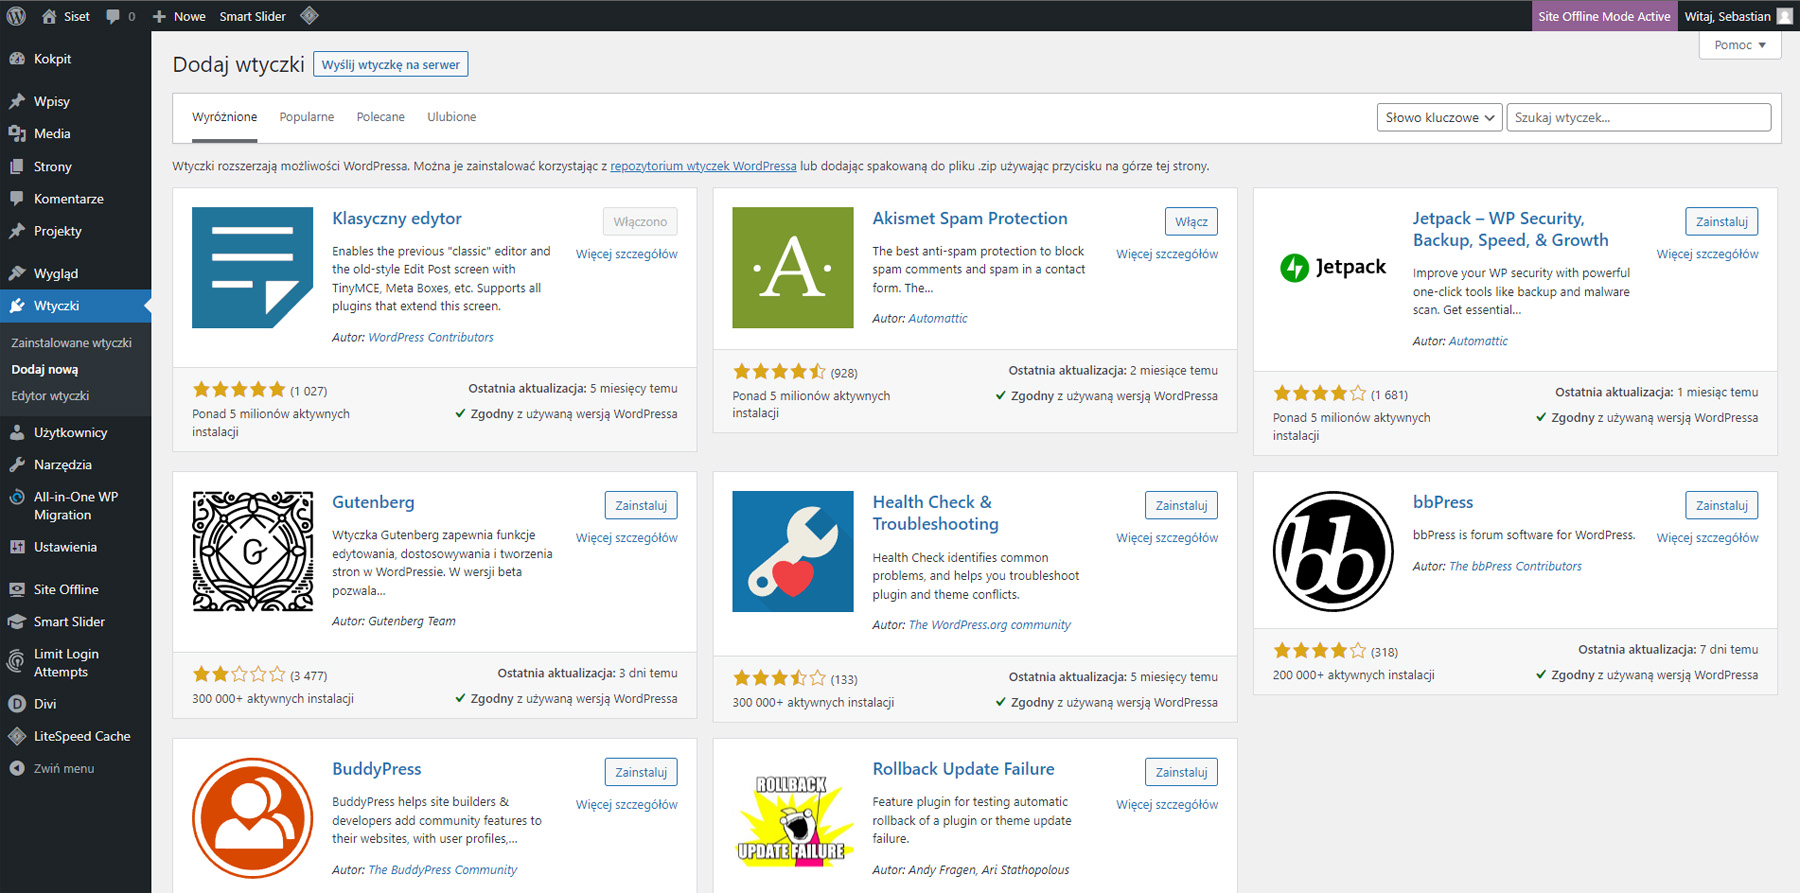Click the Smart Slider admin bar item
Screen dimensions: 1800x893
pyautogui.click(x=252, y=16)
